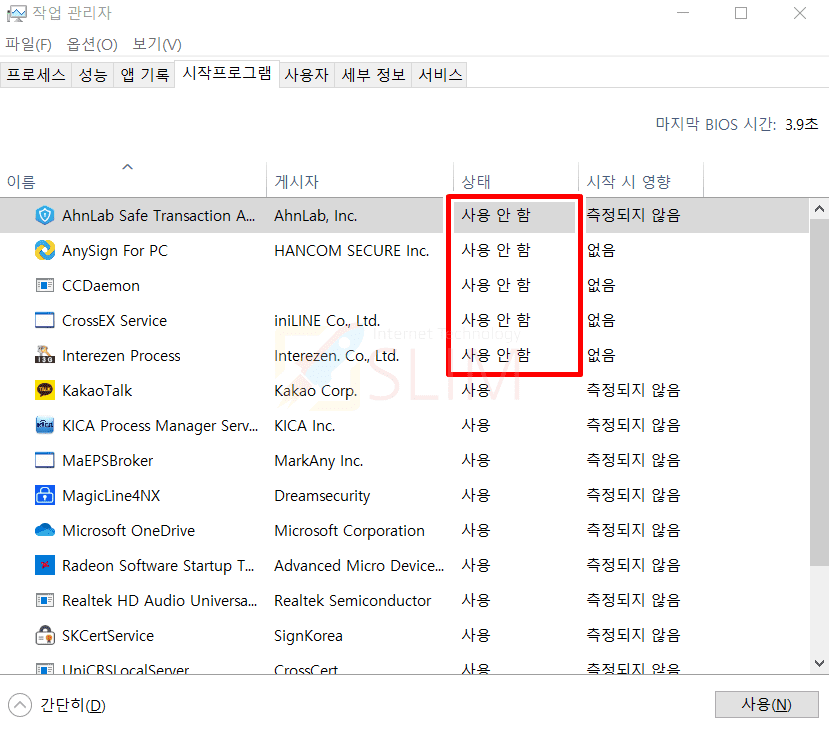Select the KakaoTalk entry

point(97,390)
